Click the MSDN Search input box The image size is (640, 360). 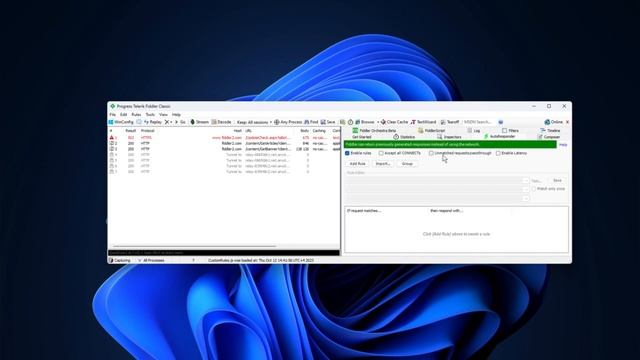pos(478,122)
